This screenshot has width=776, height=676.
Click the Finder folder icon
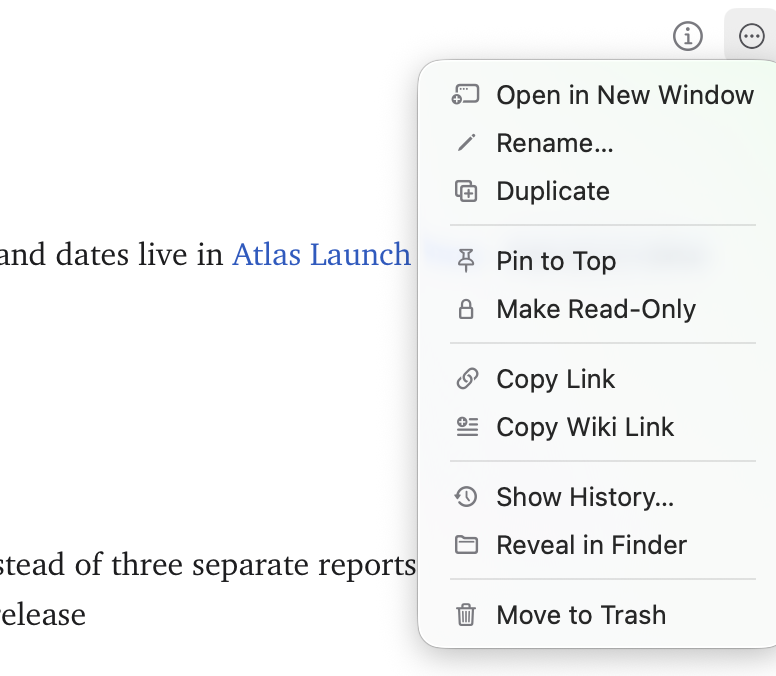466,545
